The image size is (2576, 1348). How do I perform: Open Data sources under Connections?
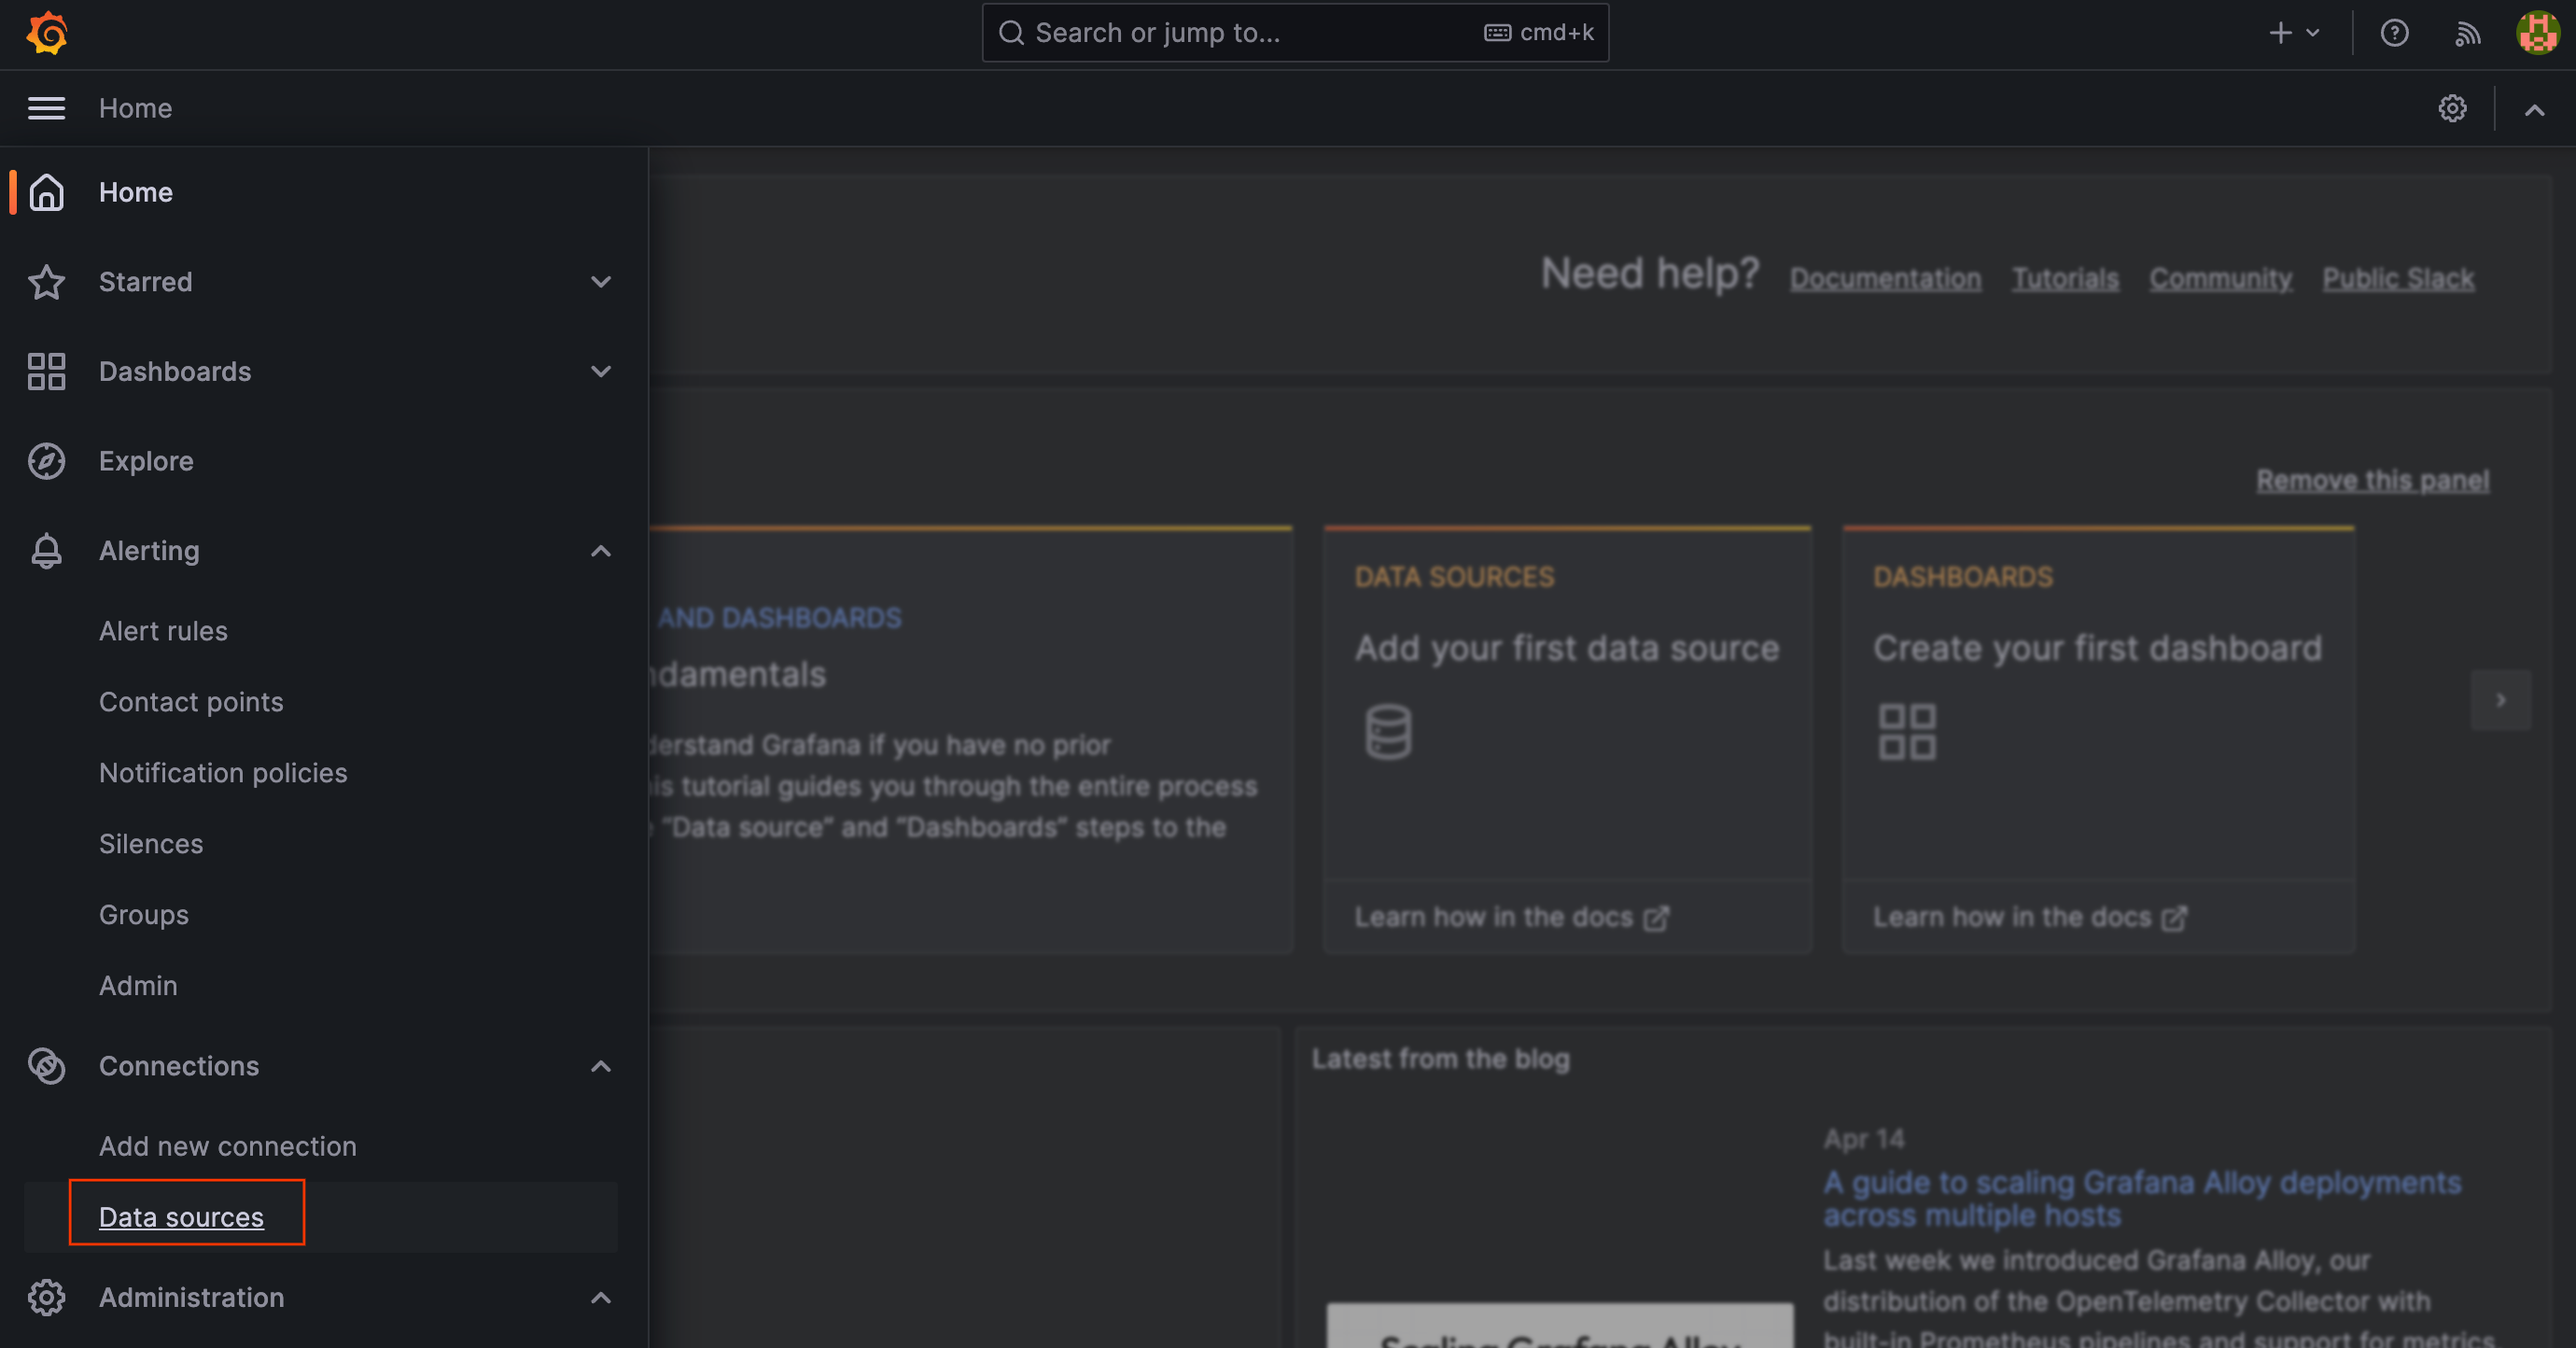pyautogui.click(x=180, y=1215)
